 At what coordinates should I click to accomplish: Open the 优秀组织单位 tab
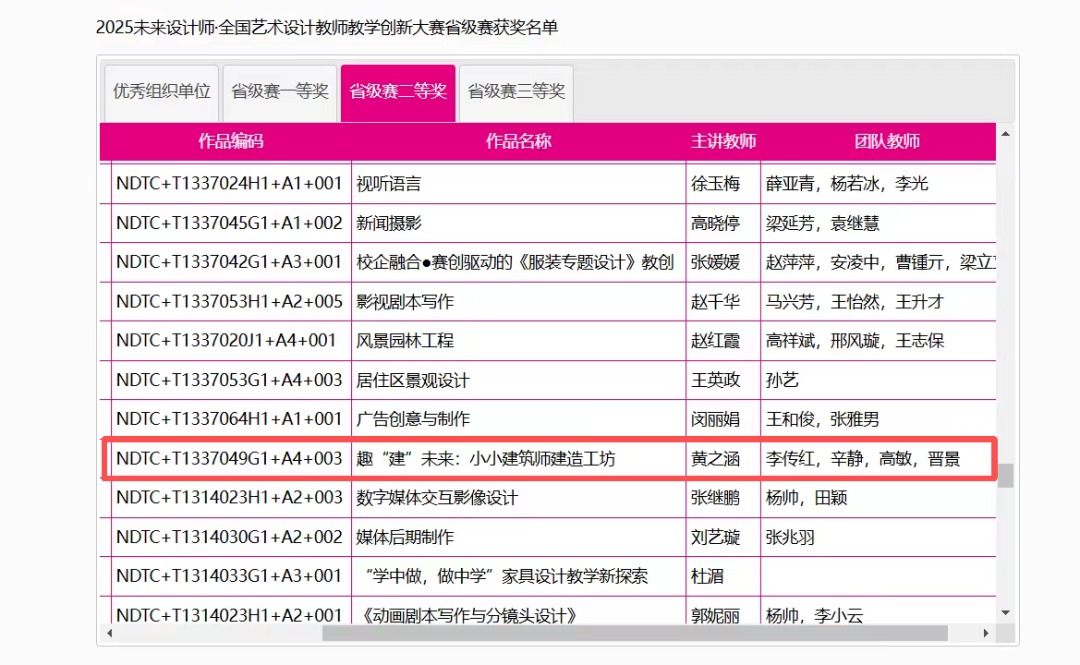161,92
